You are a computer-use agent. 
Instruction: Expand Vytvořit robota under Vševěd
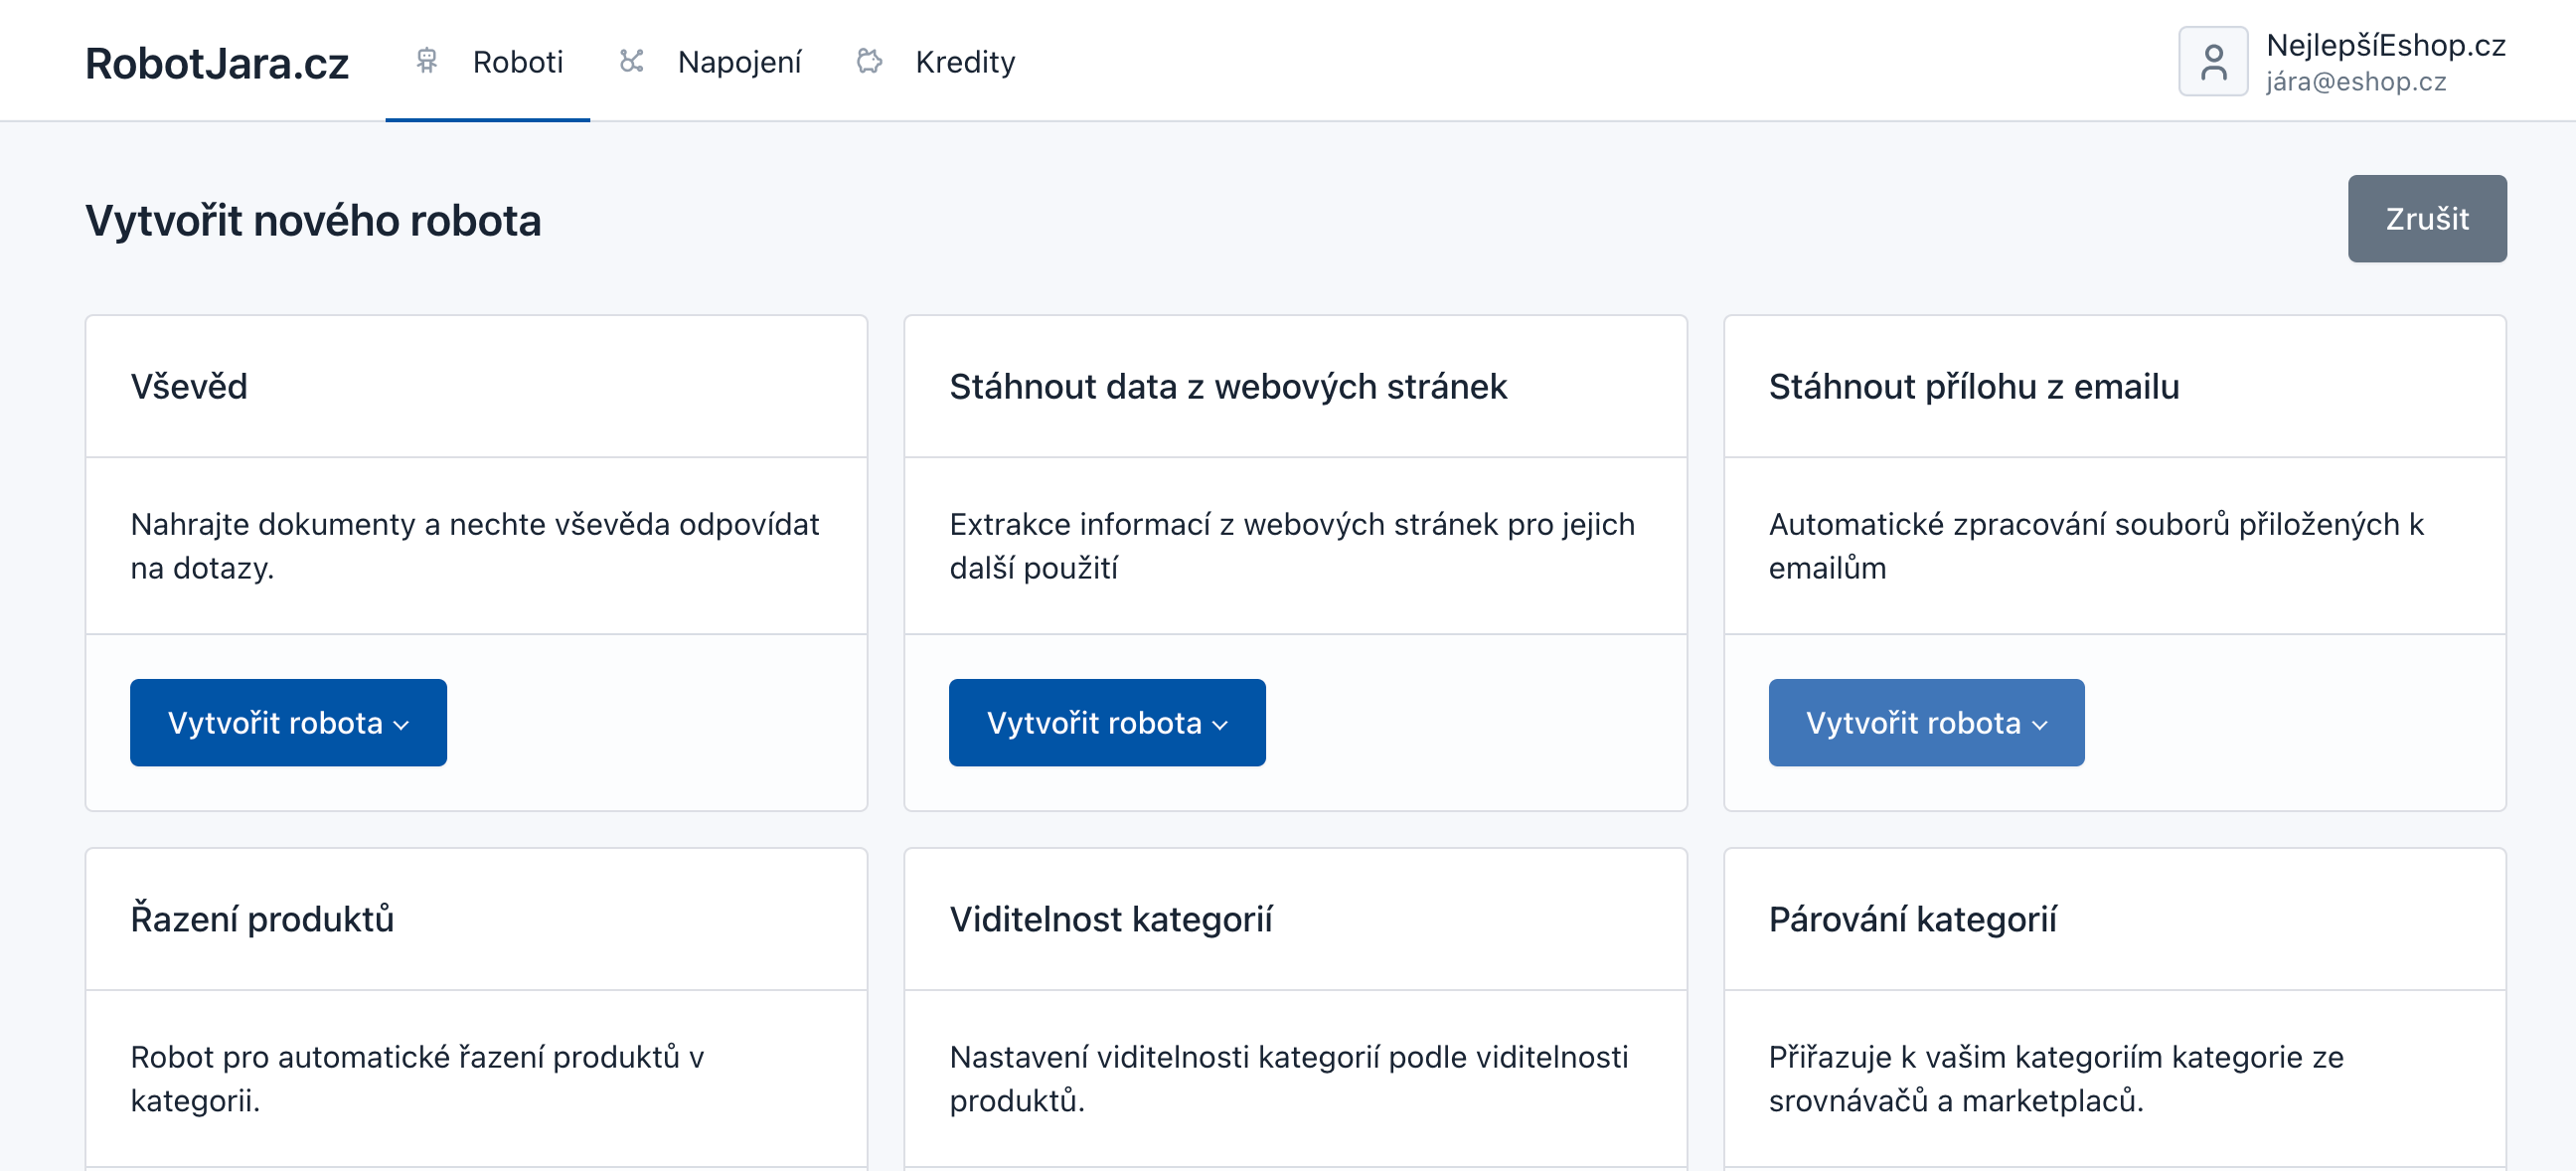point(288,722)
